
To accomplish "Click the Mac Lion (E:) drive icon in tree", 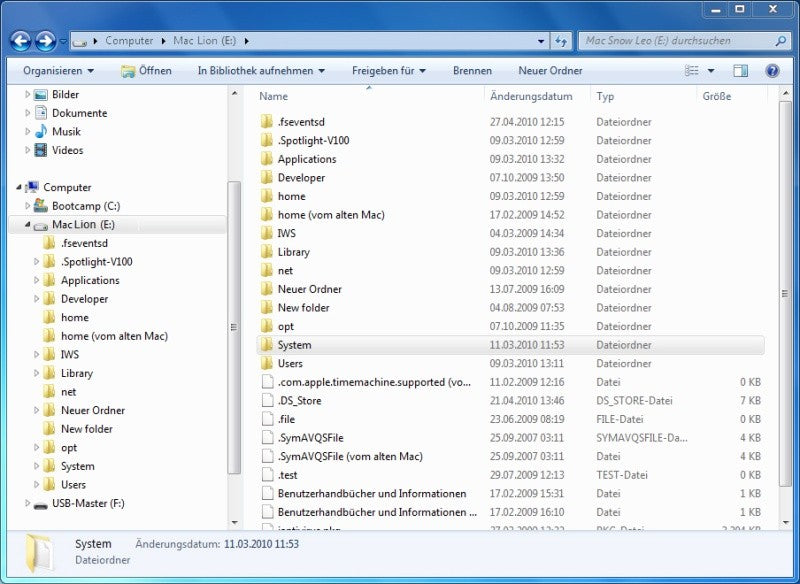I will [41, 225].
